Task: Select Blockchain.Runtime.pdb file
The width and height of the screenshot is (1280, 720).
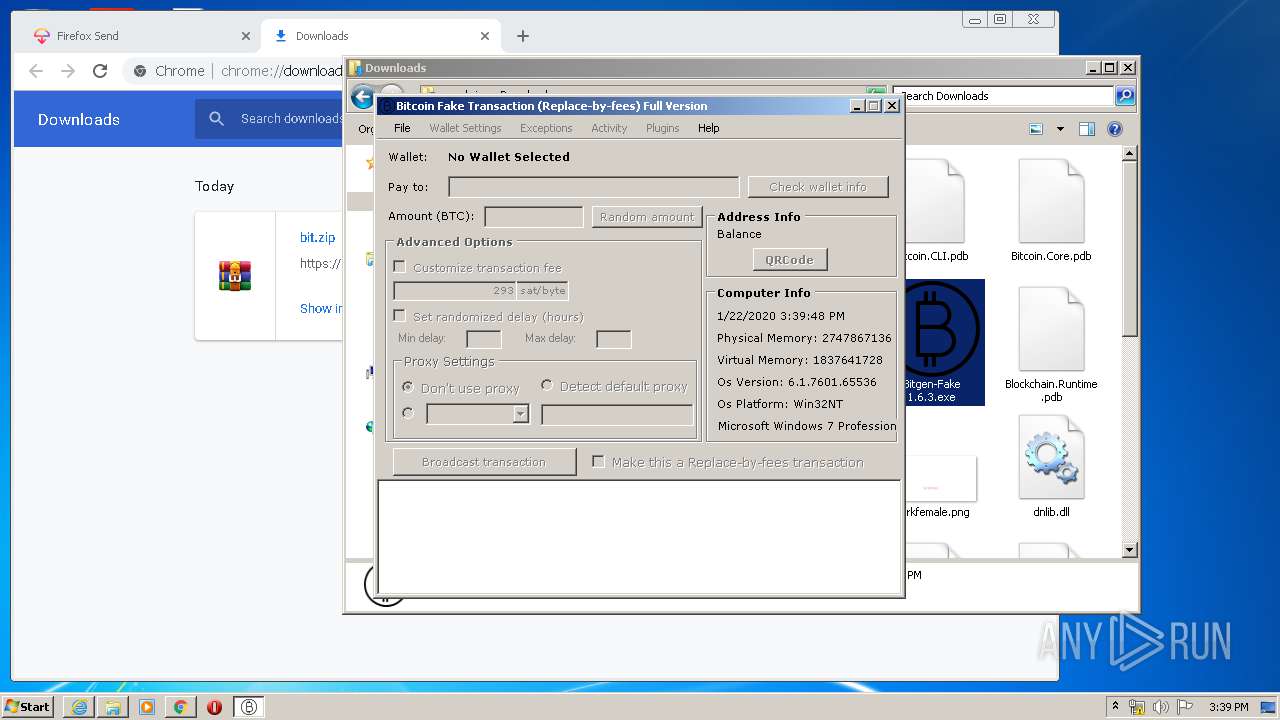Action: (1051, 345)
